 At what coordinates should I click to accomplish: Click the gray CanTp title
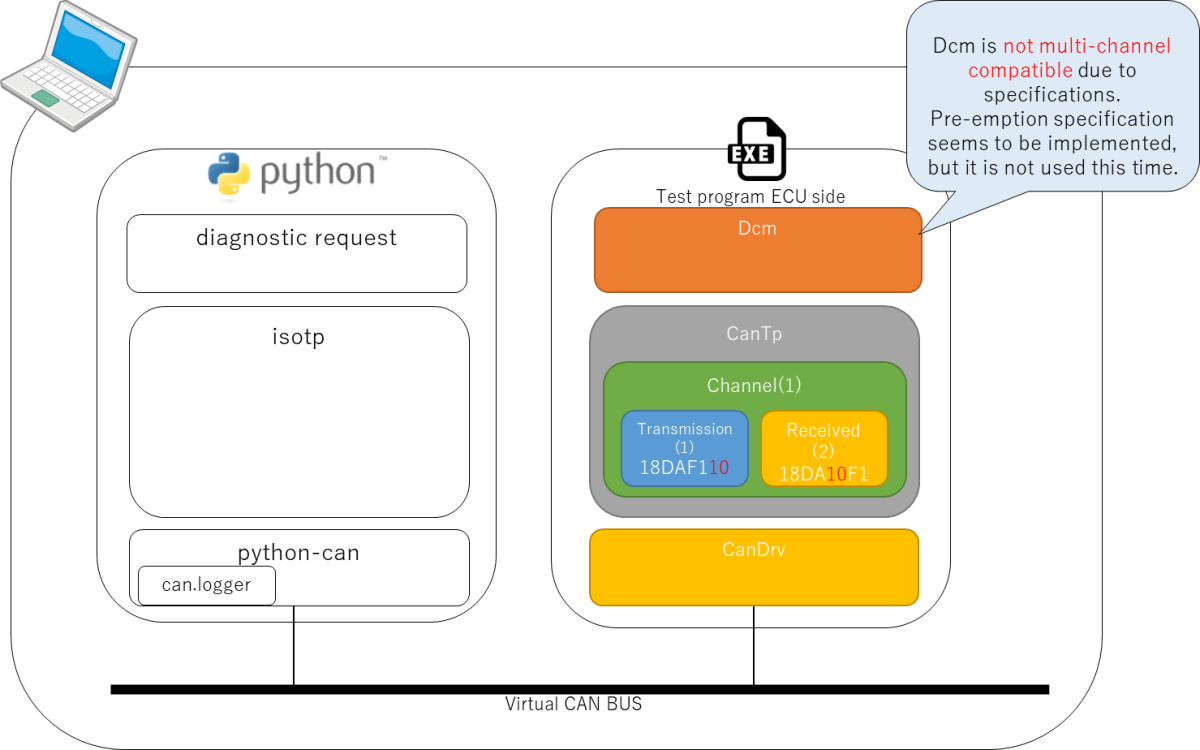pyautogui.click(x=754, y=333)
